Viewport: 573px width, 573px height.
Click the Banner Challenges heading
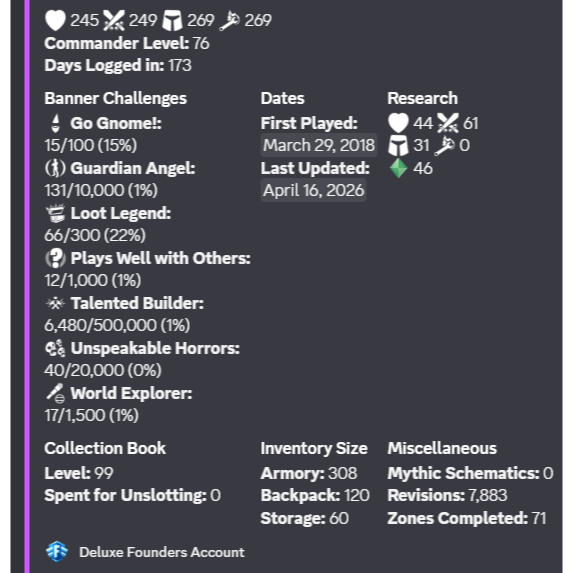(x=115, y=98)
